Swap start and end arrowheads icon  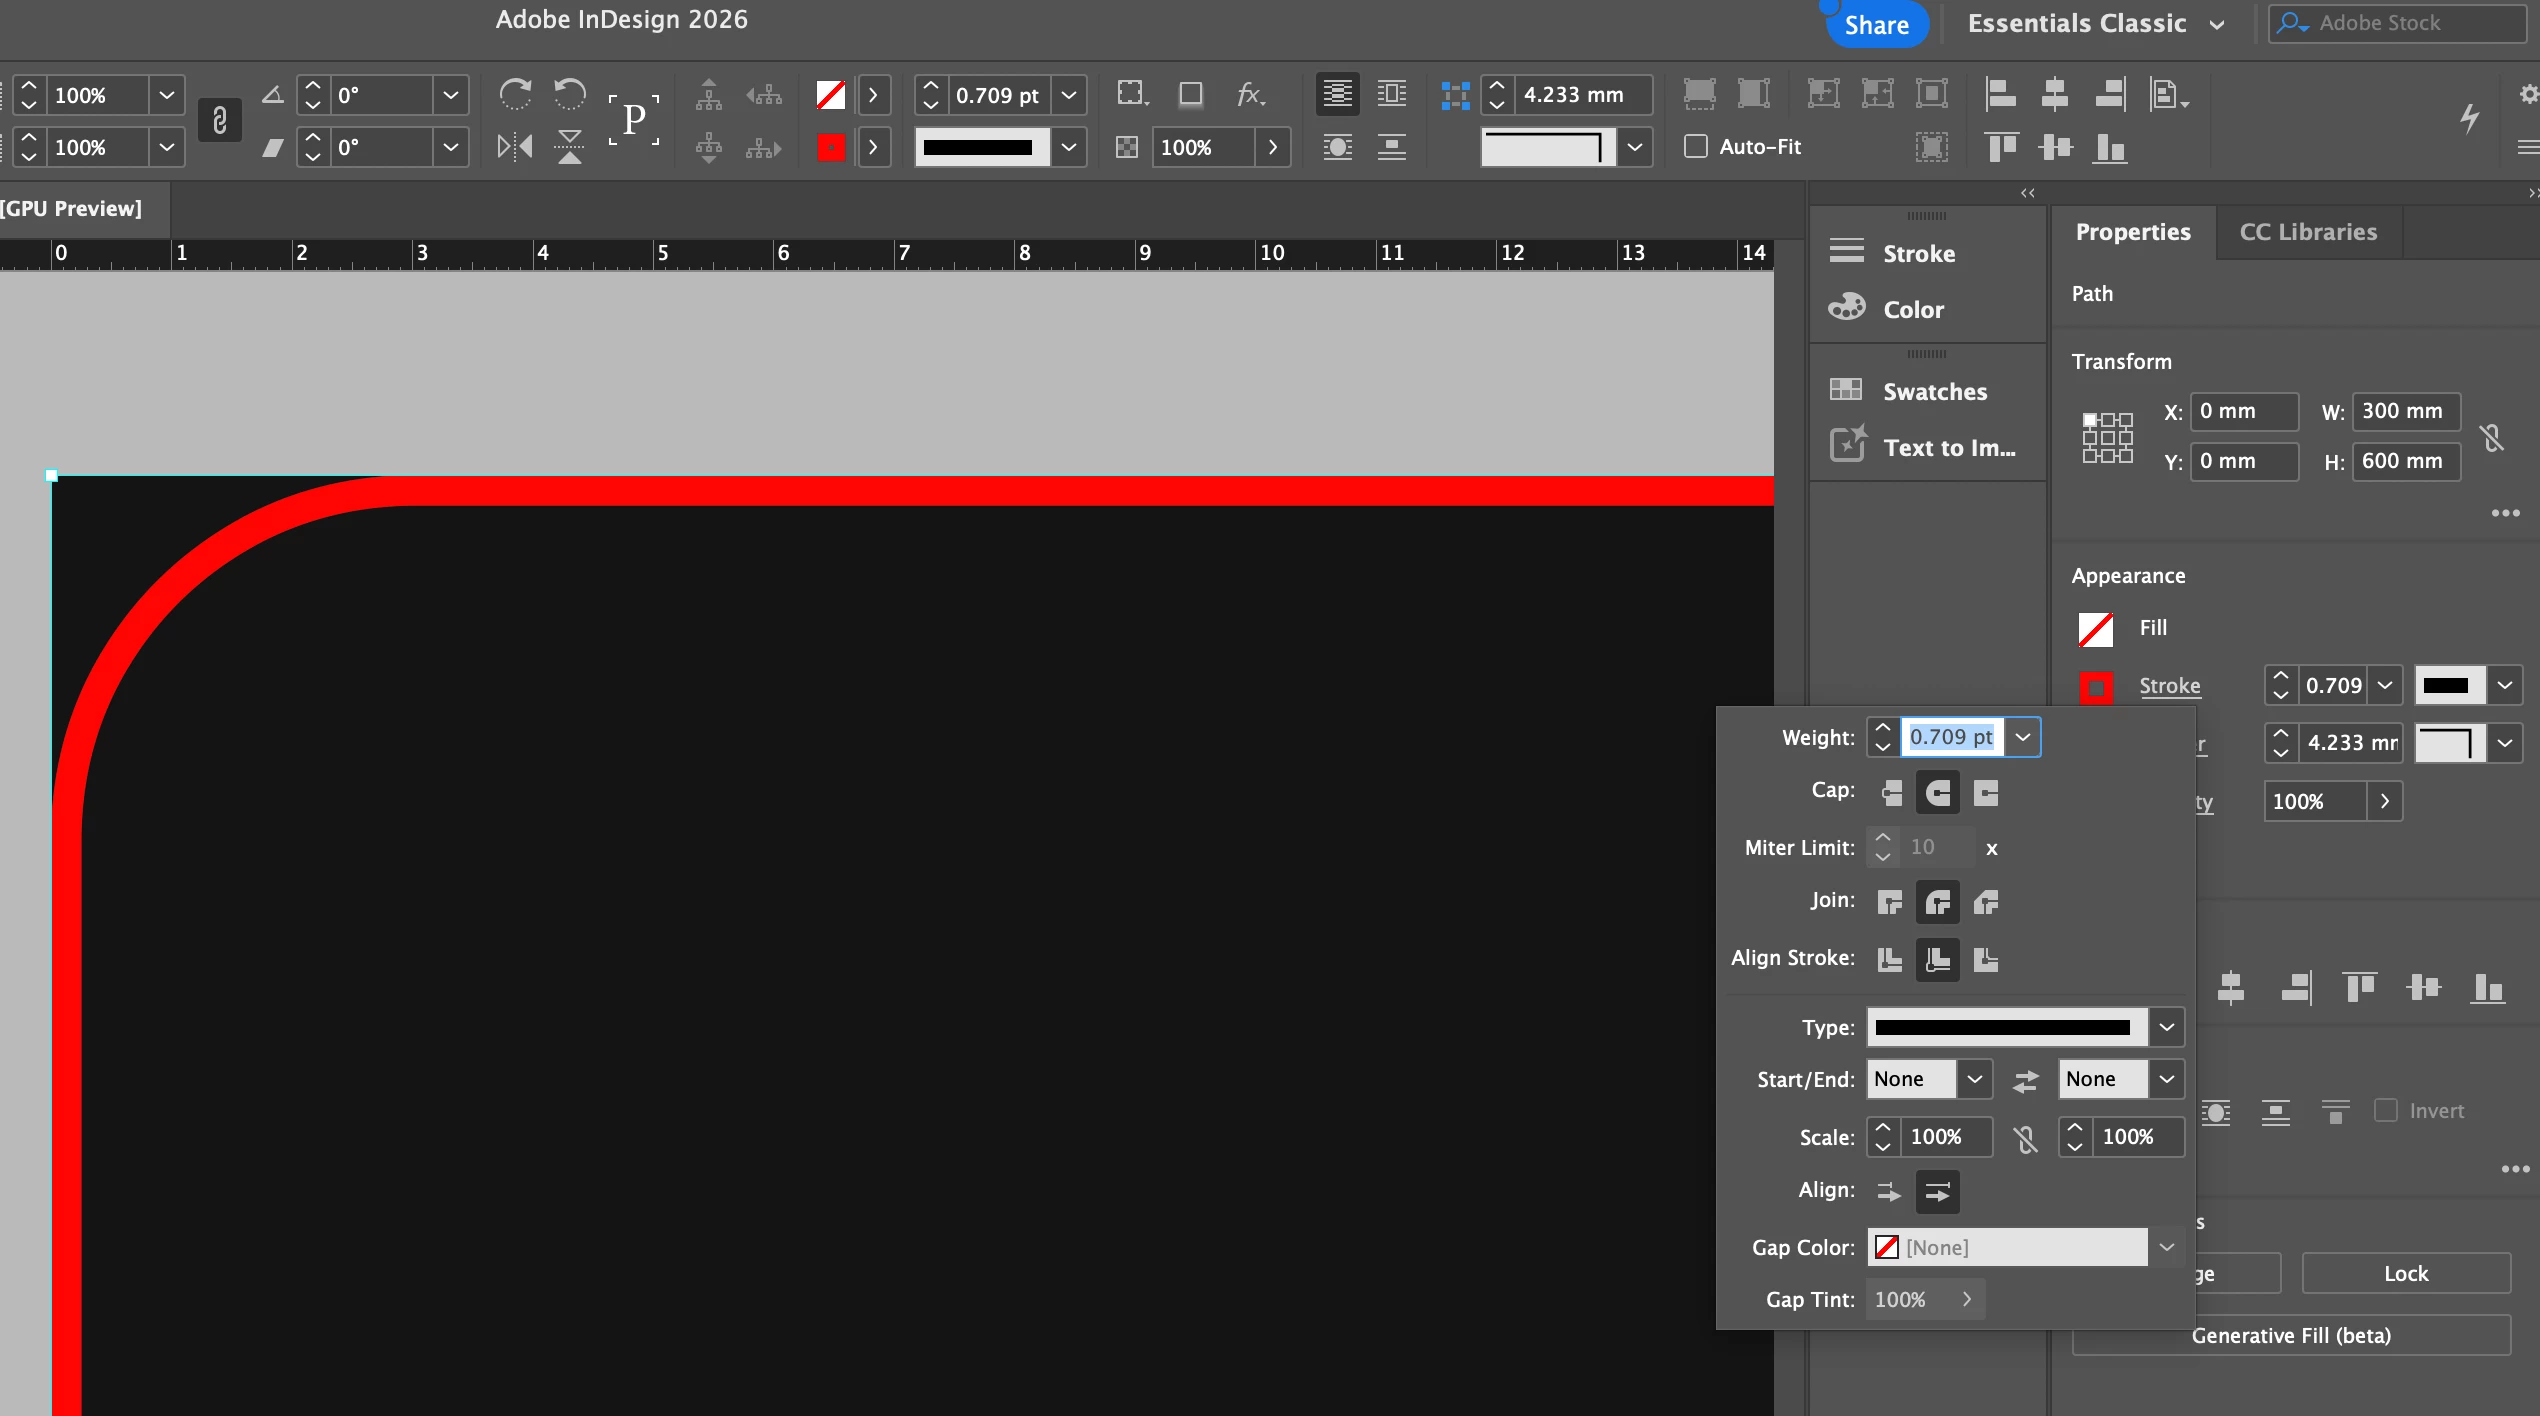tap(2026, 1080)
